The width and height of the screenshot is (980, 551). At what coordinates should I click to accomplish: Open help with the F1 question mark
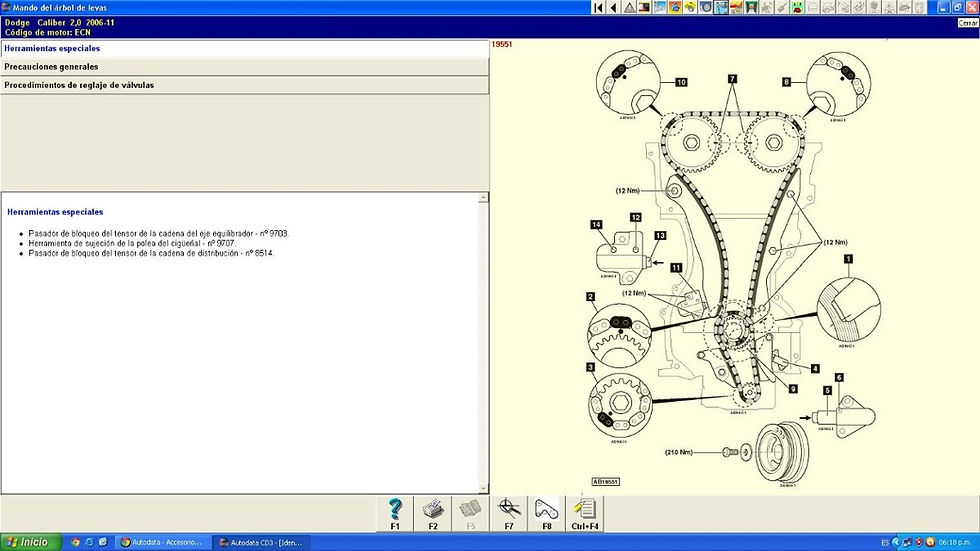click(x=395, y=514)
